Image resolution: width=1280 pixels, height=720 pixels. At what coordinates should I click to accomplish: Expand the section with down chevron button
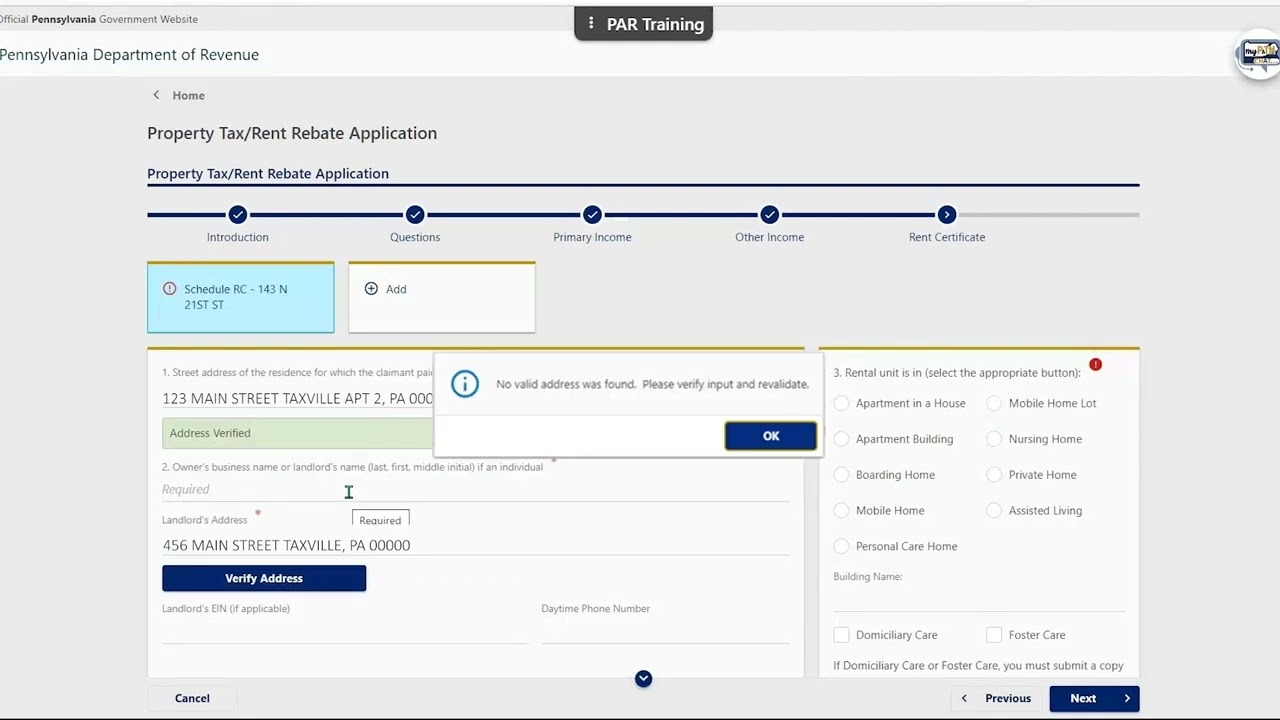(x=643, y=679)
